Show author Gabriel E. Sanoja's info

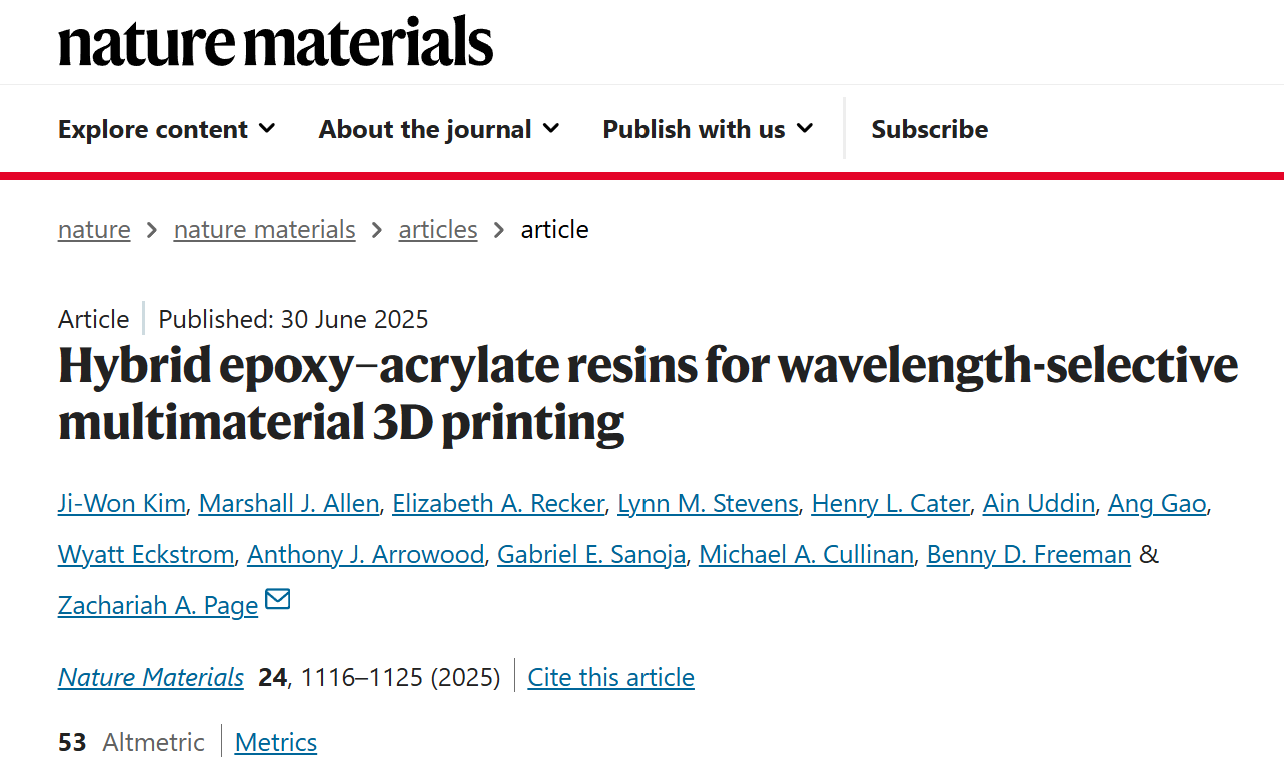[x=591, y=554]
